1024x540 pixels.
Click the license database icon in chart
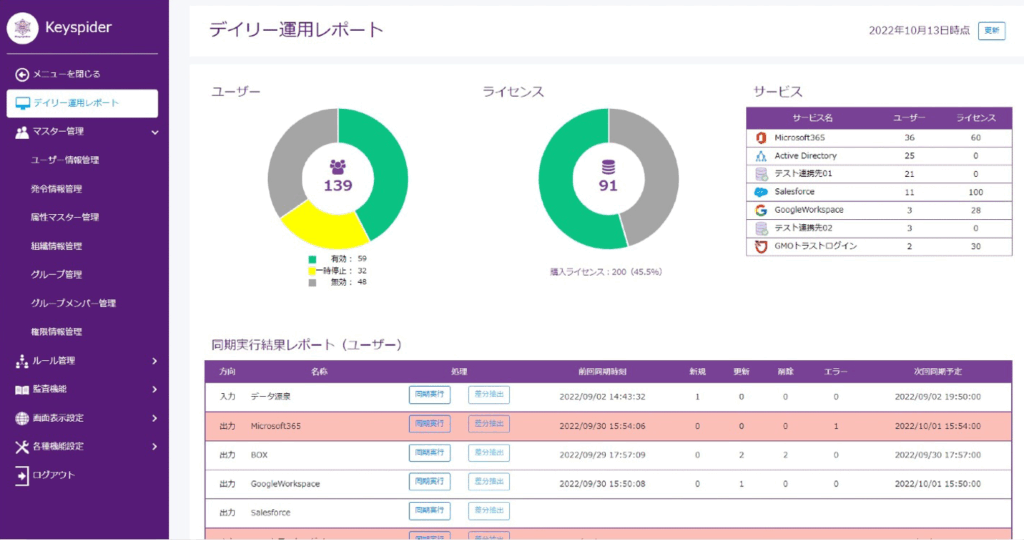[x=608, y=167]
